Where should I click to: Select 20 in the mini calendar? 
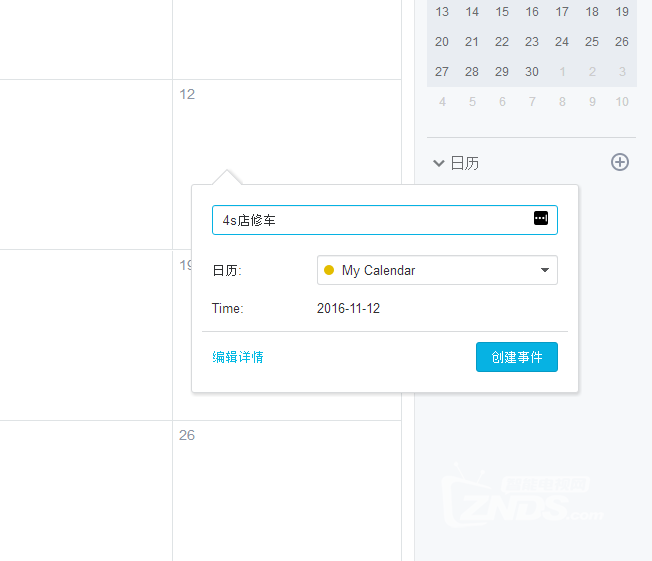[x=442, y=42]
